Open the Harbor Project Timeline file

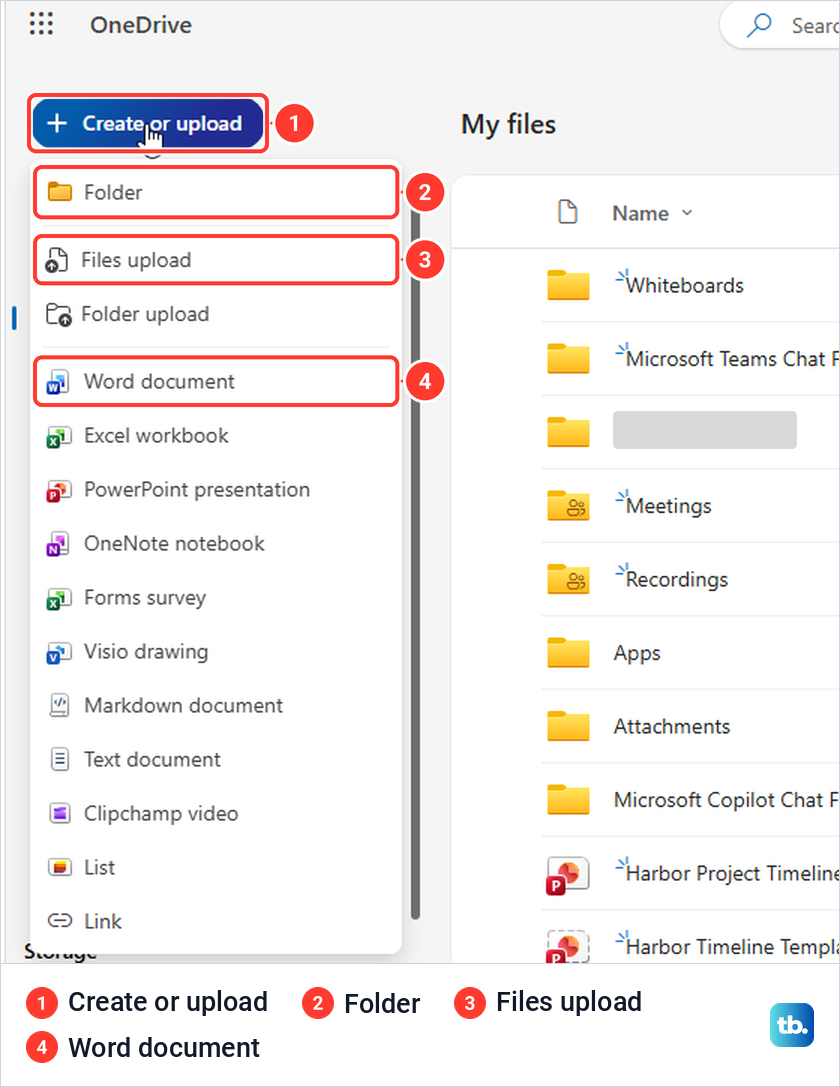pos(732,873)
